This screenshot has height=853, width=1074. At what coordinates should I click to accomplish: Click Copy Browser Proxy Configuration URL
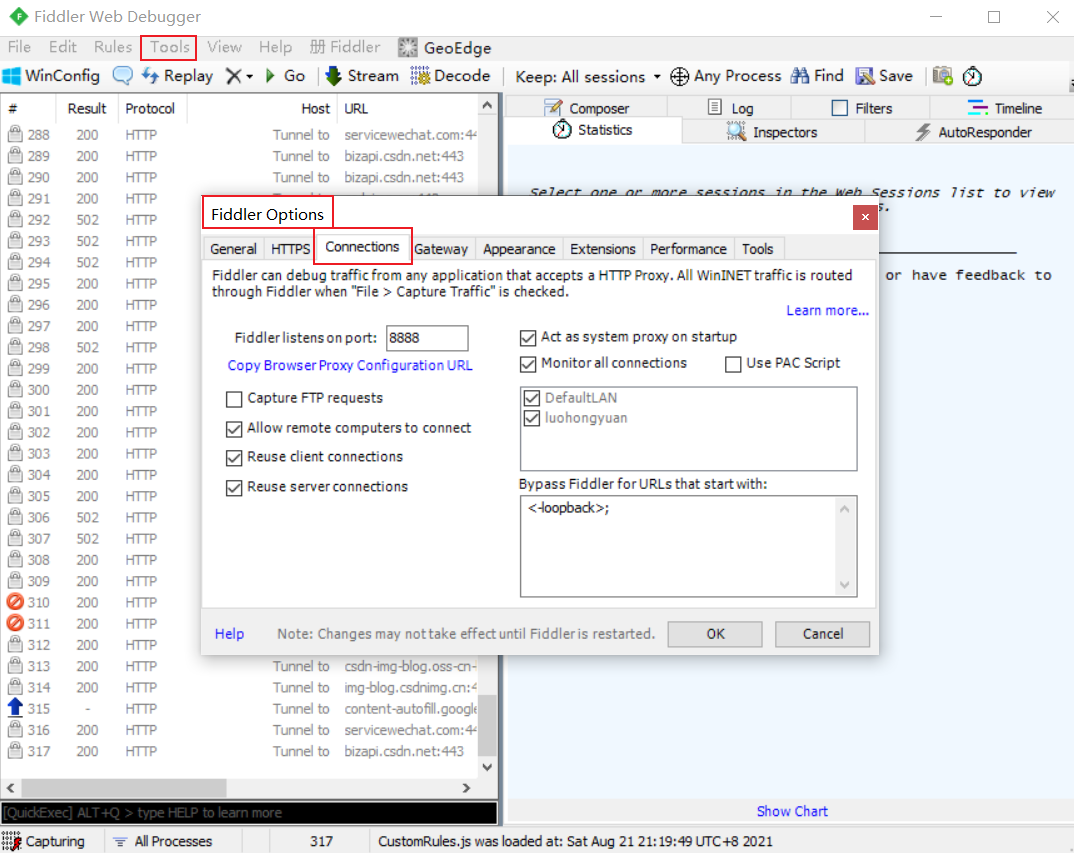pyautogui.click(x=349, y=365)
